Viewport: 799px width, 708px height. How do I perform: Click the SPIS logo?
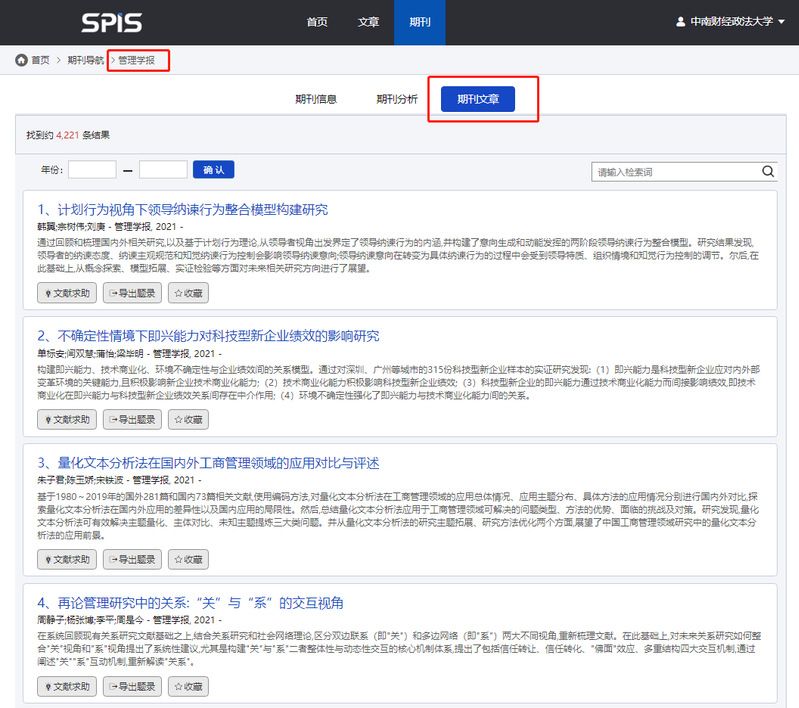click(111, 22)
